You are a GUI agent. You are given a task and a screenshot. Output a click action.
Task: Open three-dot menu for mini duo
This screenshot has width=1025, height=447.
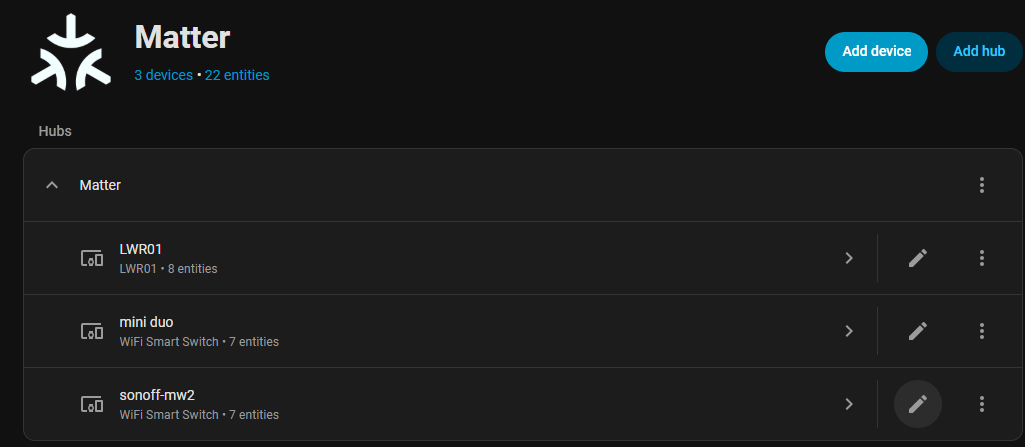pos(982,331)
